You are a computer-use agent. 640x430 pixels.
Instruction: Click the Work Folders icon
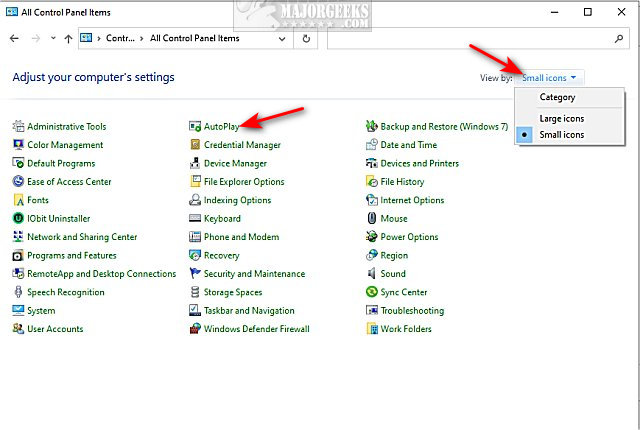[372, 329]
